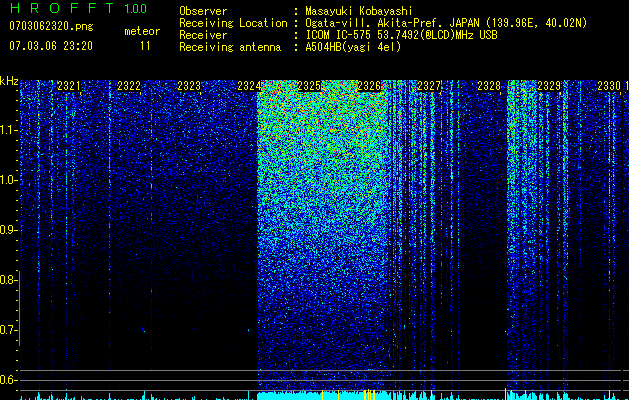The width and height of the screenshot is (629, 400).
Task: Click the 2330 time marker
Action: 609,86
